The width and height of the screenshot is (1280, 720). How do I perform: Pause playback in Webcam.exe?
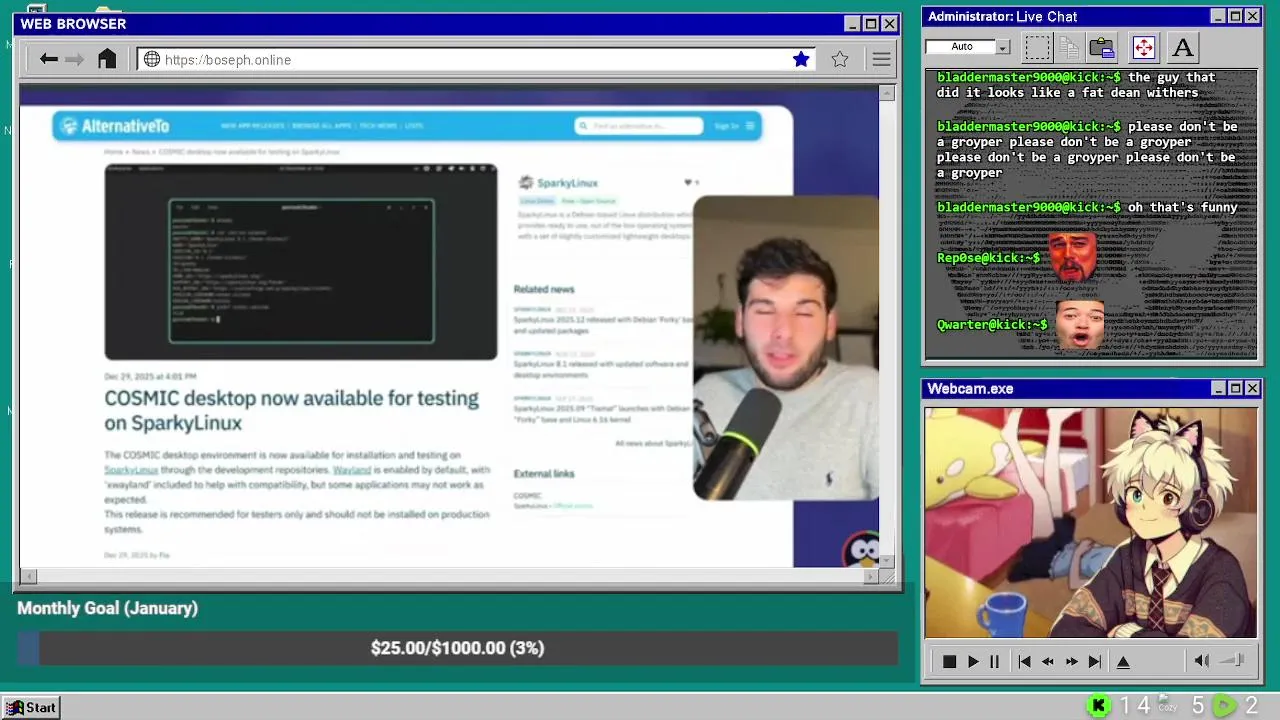(994, 661)
